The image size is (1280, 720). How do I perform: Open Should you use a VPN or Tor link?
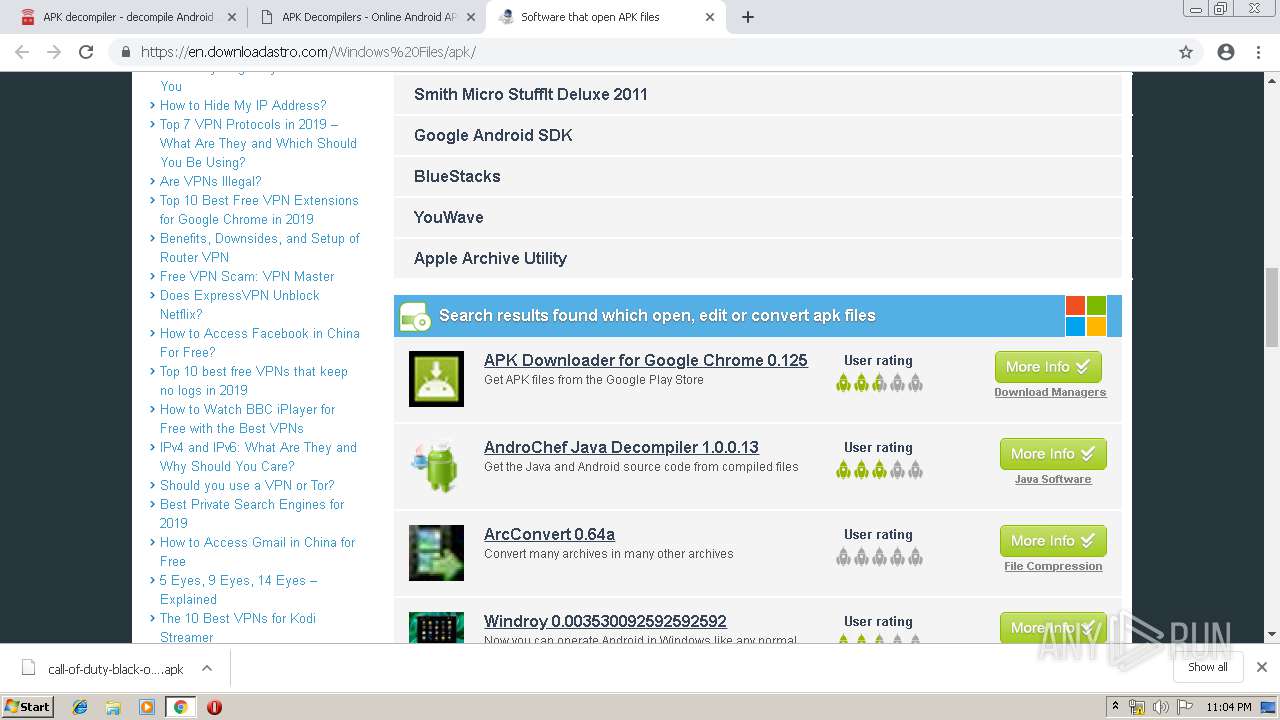[x=247, y=485]
